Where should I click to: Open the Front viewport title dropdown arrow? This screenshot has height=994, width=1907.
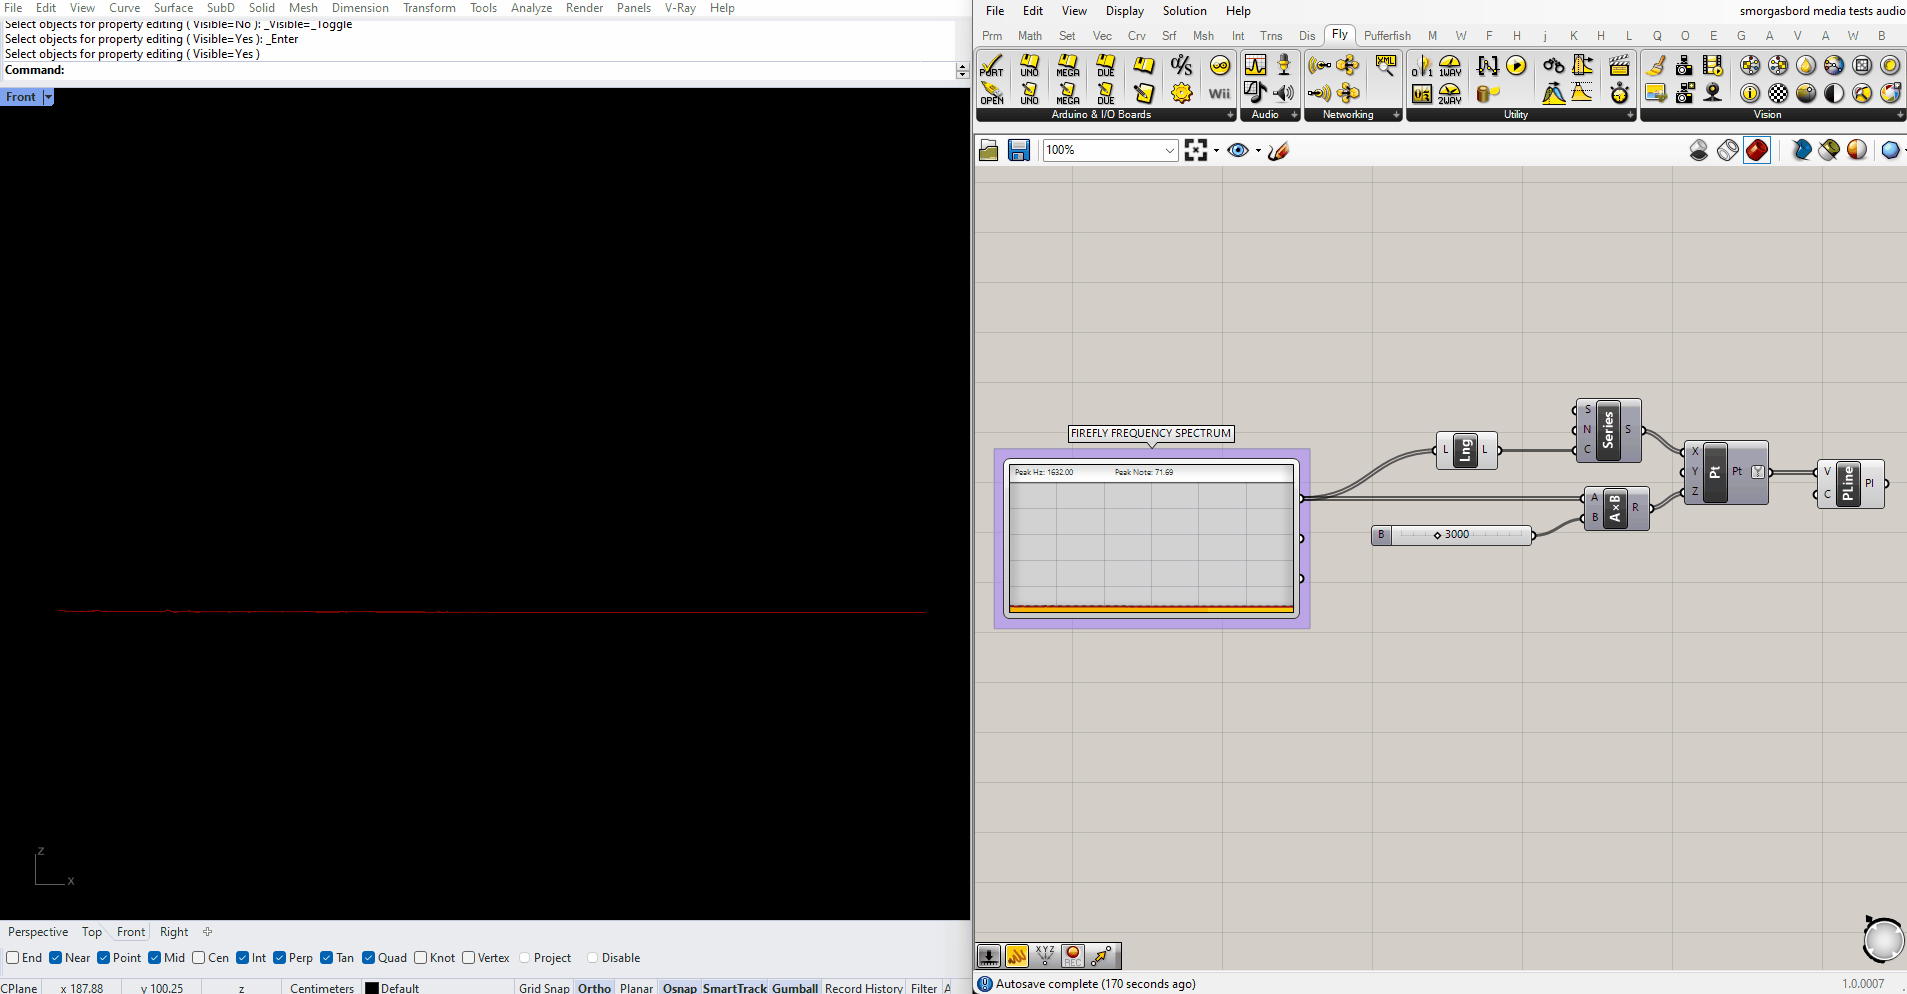point(48,97)
